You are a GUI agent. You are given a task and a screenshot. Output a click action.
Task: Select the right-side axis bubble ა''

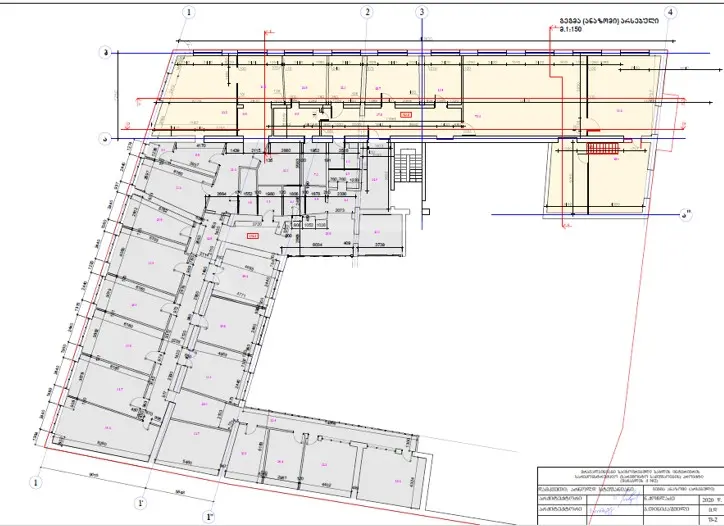(686, 215)
